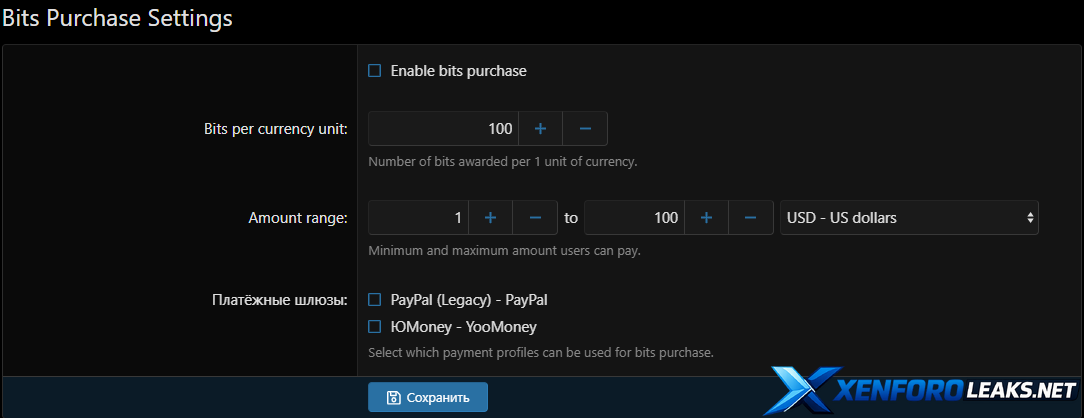
Task: Tick the ЮMoney - YooMoney payment profile
Action: point(375,326)
